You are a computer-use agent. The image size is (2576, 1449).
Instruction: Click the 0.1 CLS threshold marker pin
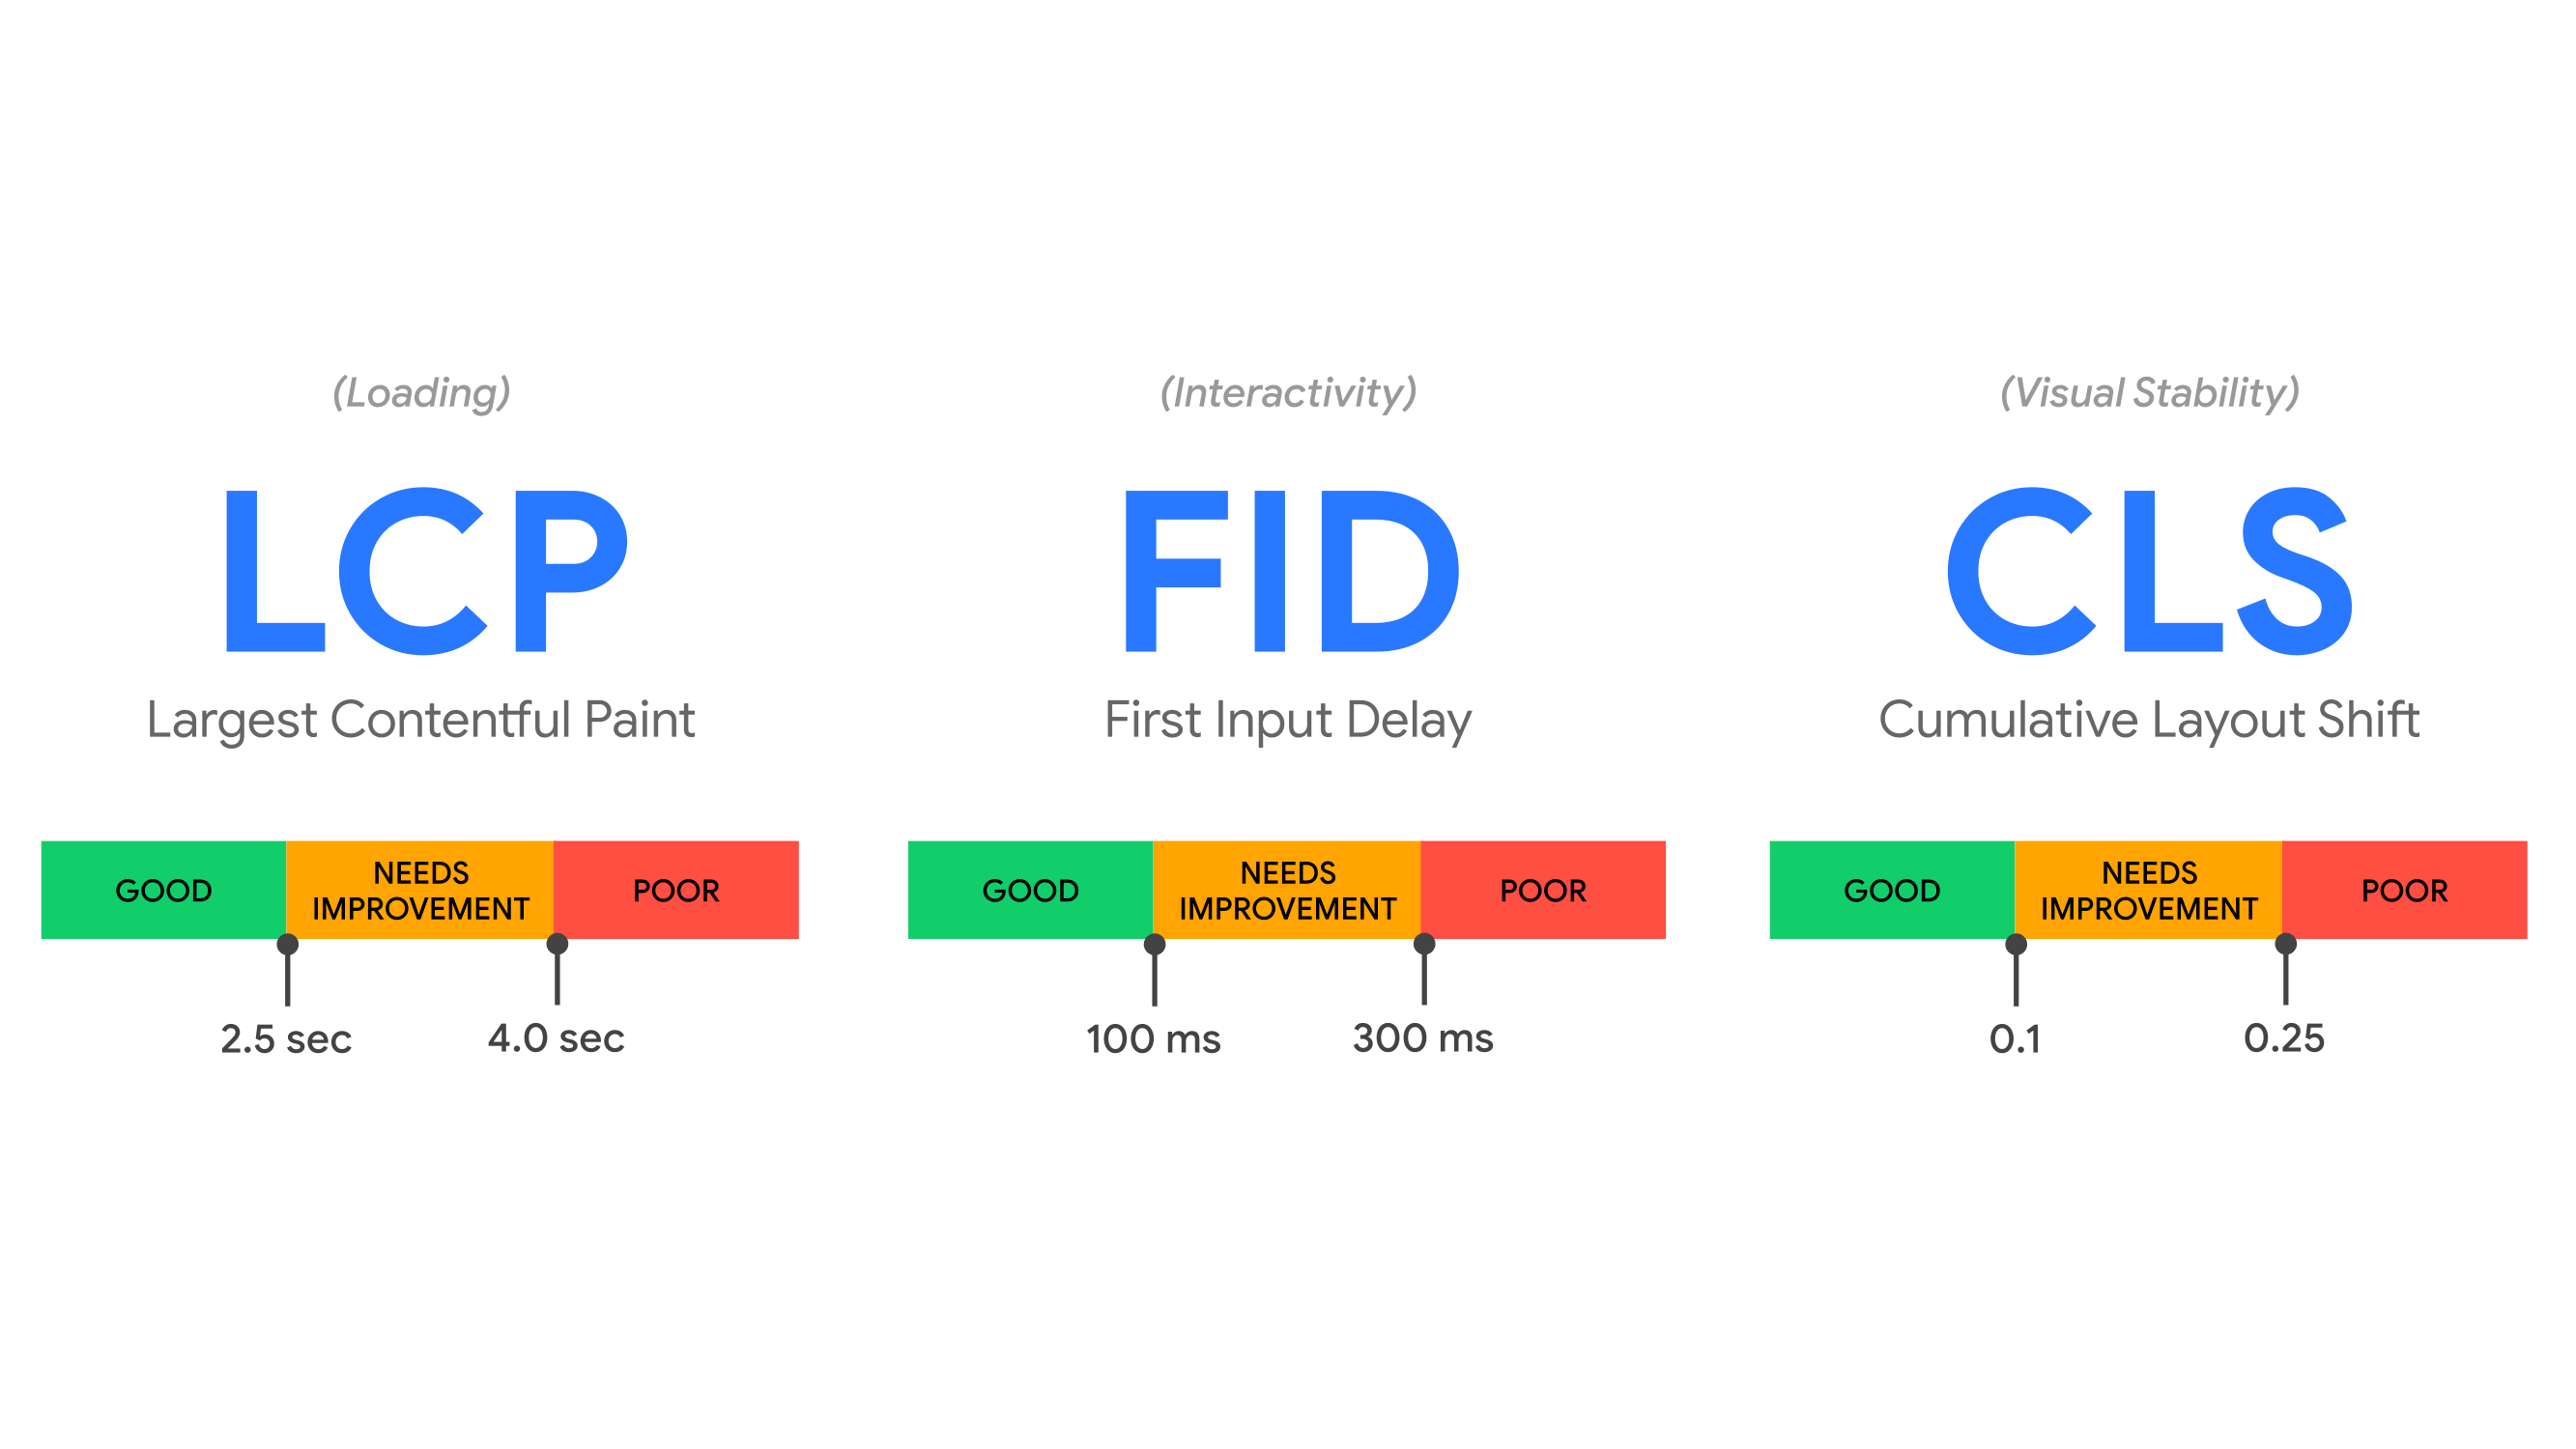click(2016, 945)
